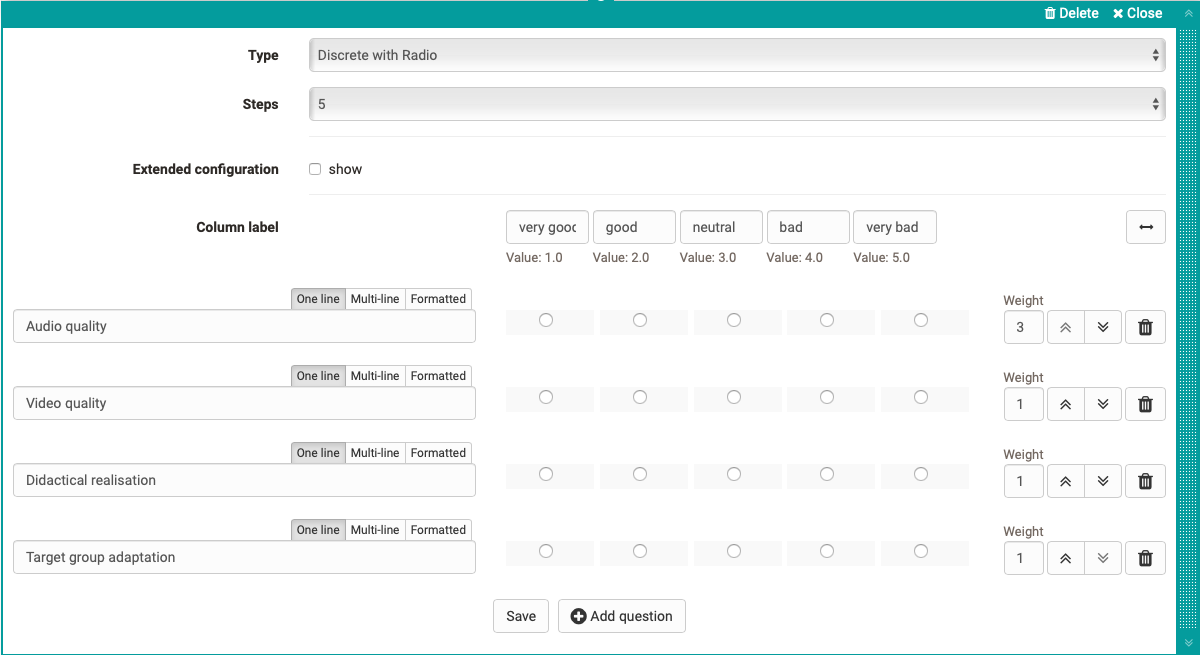Click the swap arrows icon beside column labels
The width and height of the screenshot is (1200, 655).
[x=1145, y=227]
